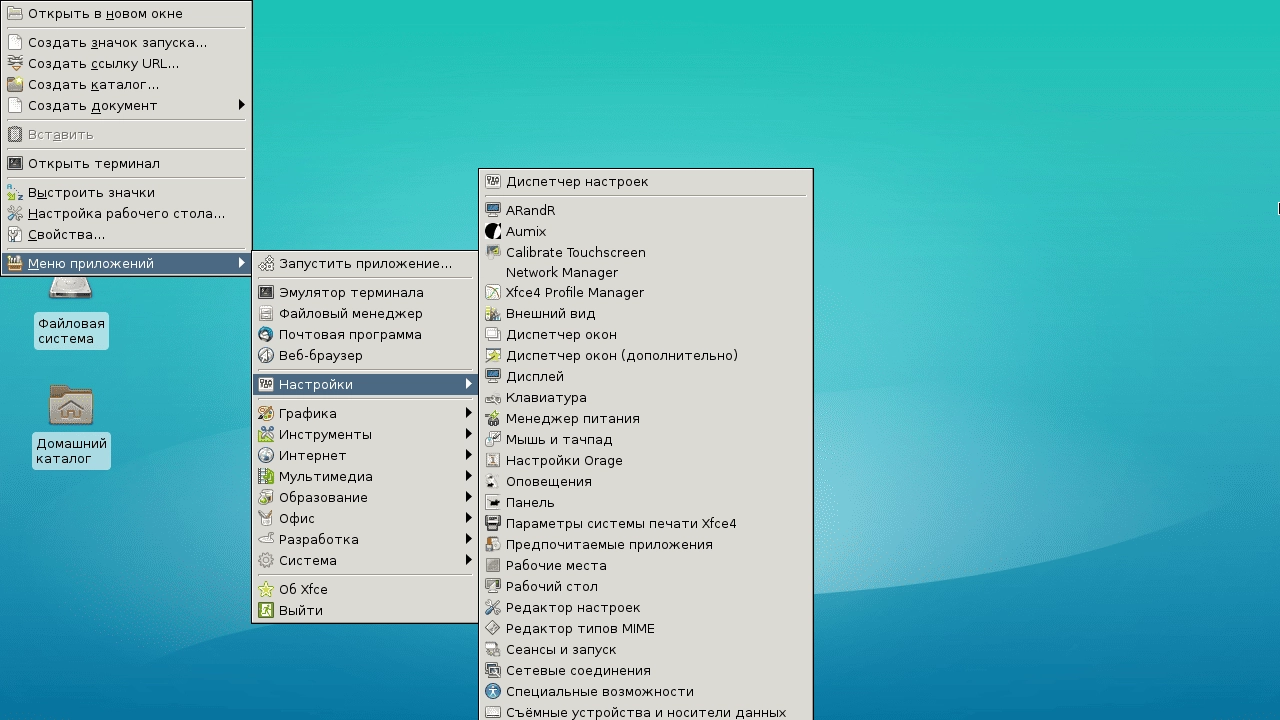This screenshot has height=720, width=1280.
Task: Open Диспетчер настроек menu entry
Action: (x=577, y=181)
